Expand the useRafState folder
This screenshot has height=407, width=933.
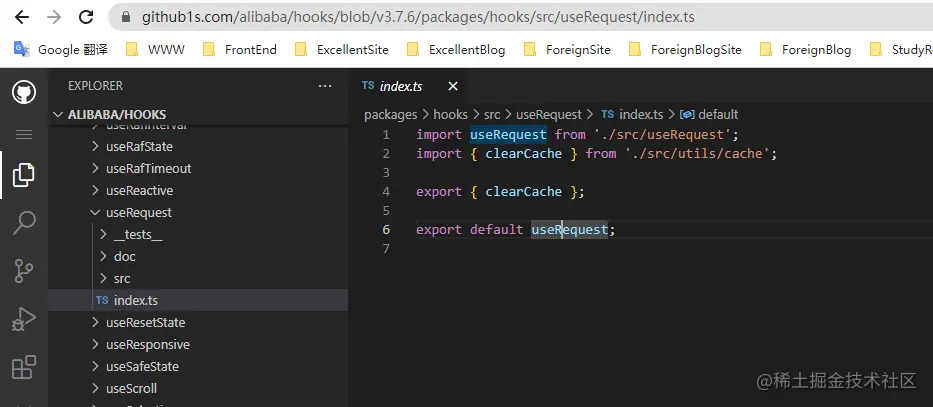point(198,146)
